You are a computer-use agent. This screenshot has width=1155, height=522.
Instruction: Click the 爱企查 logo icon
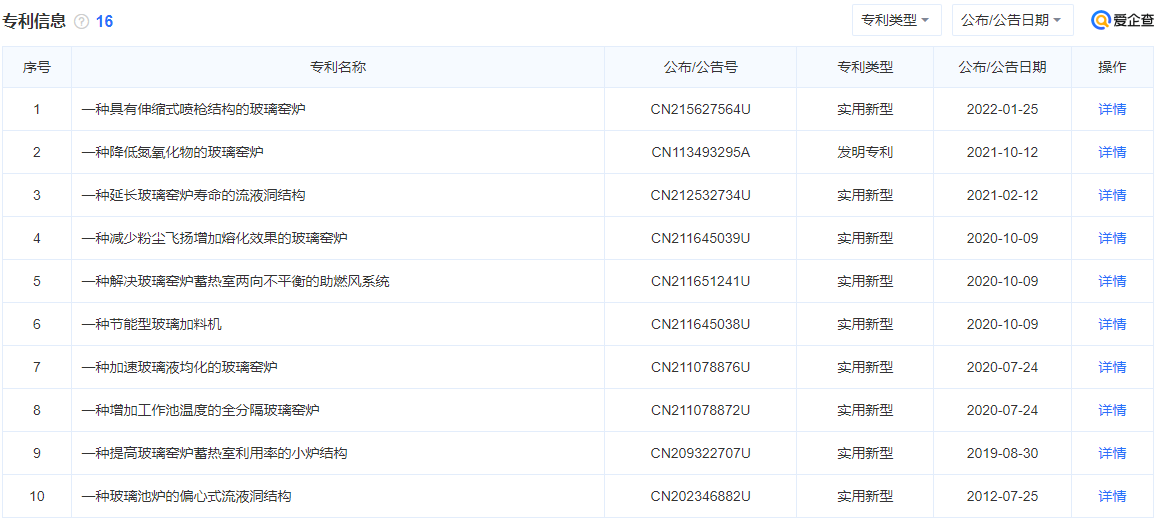pos(1101,20)
